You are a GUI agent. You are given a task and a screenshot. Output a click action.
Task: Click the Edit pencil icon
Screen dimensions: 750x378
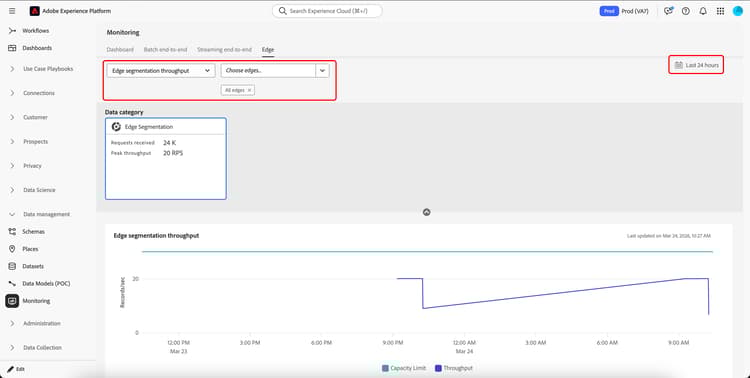(x=10, y=369)
